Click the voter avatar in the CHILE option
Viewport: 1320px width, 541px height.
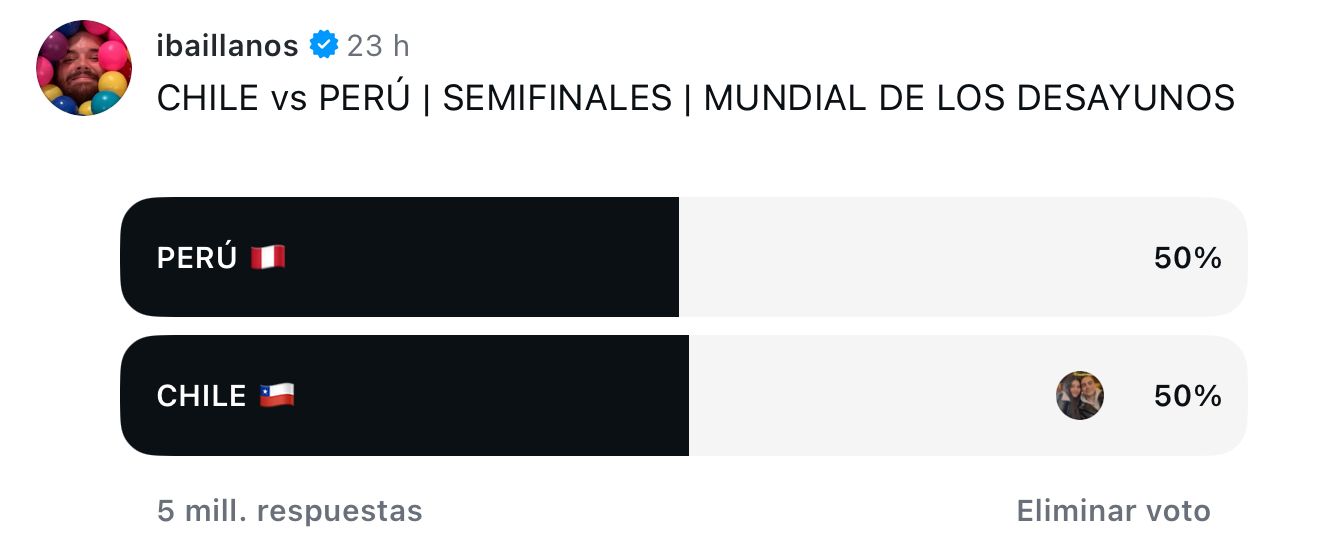(x=1080, y=395)
